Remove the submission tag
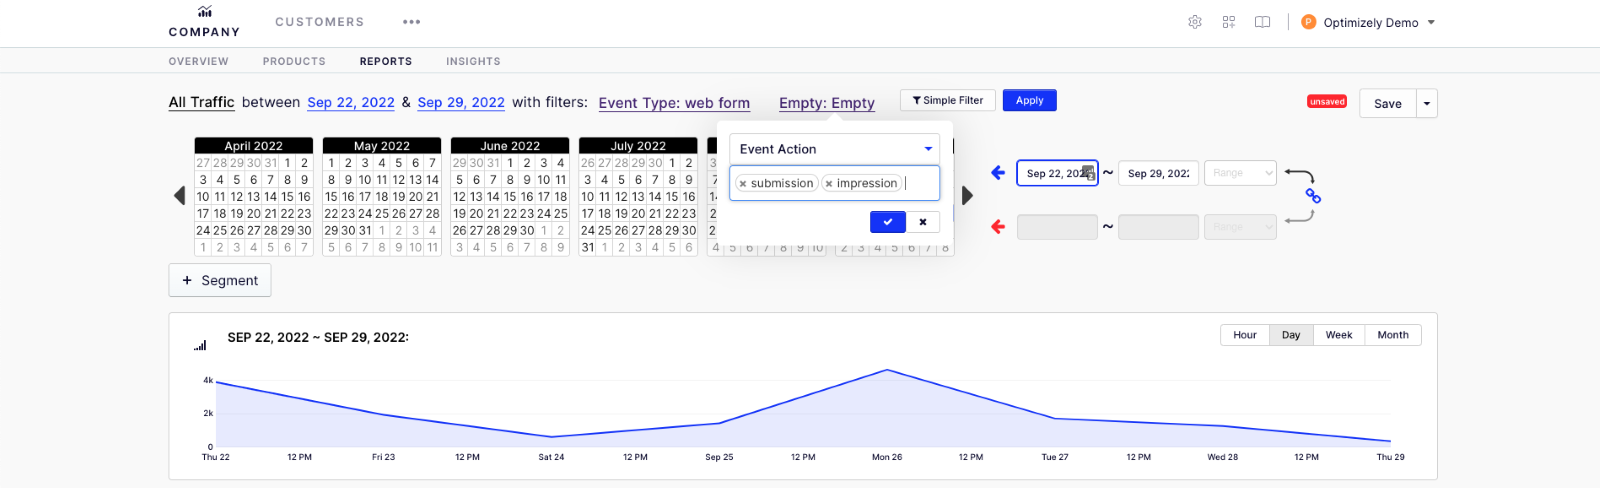1600x488 pixels. pyautogui.click(x=742, y=184)
